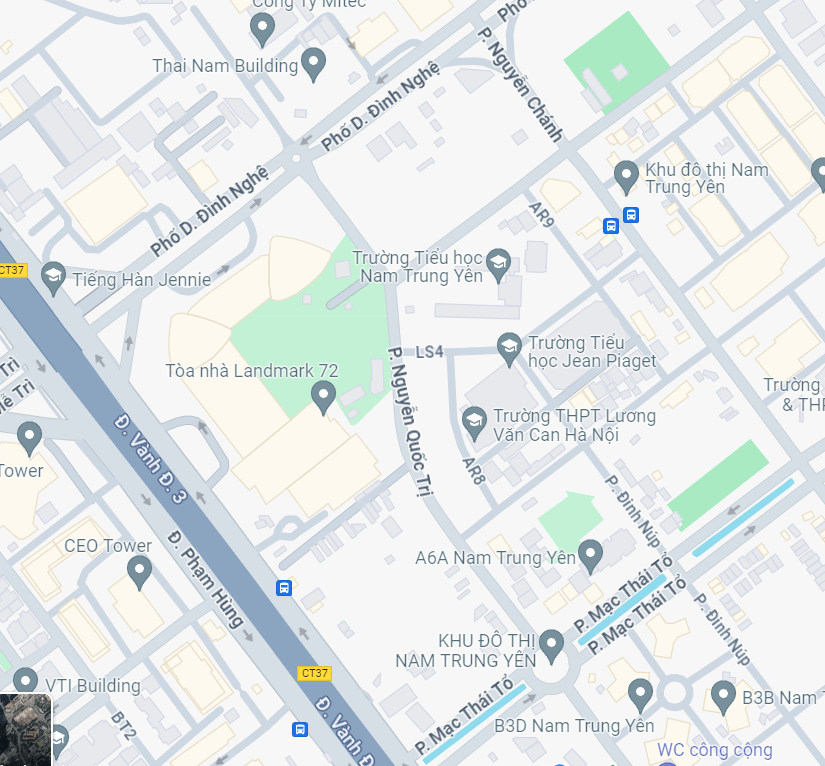825x766 pixels.
Task: Click the Tòa nhà Landmark 72 label
Action: pos(252,371)
